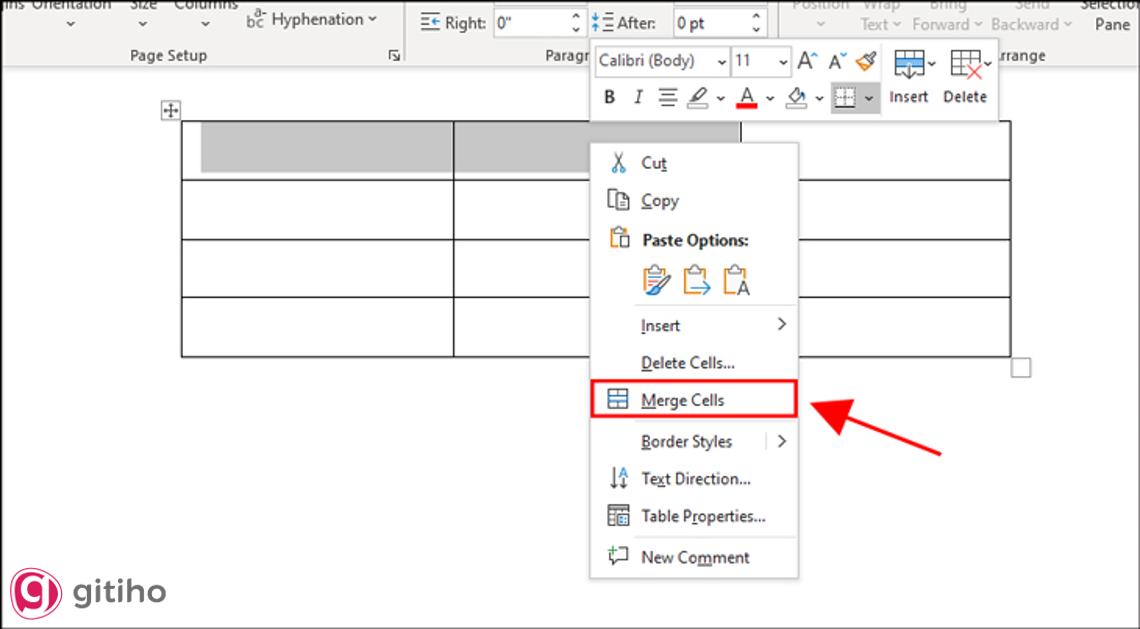
Task: Open the Selection Pane
Action: [1112, 15]
